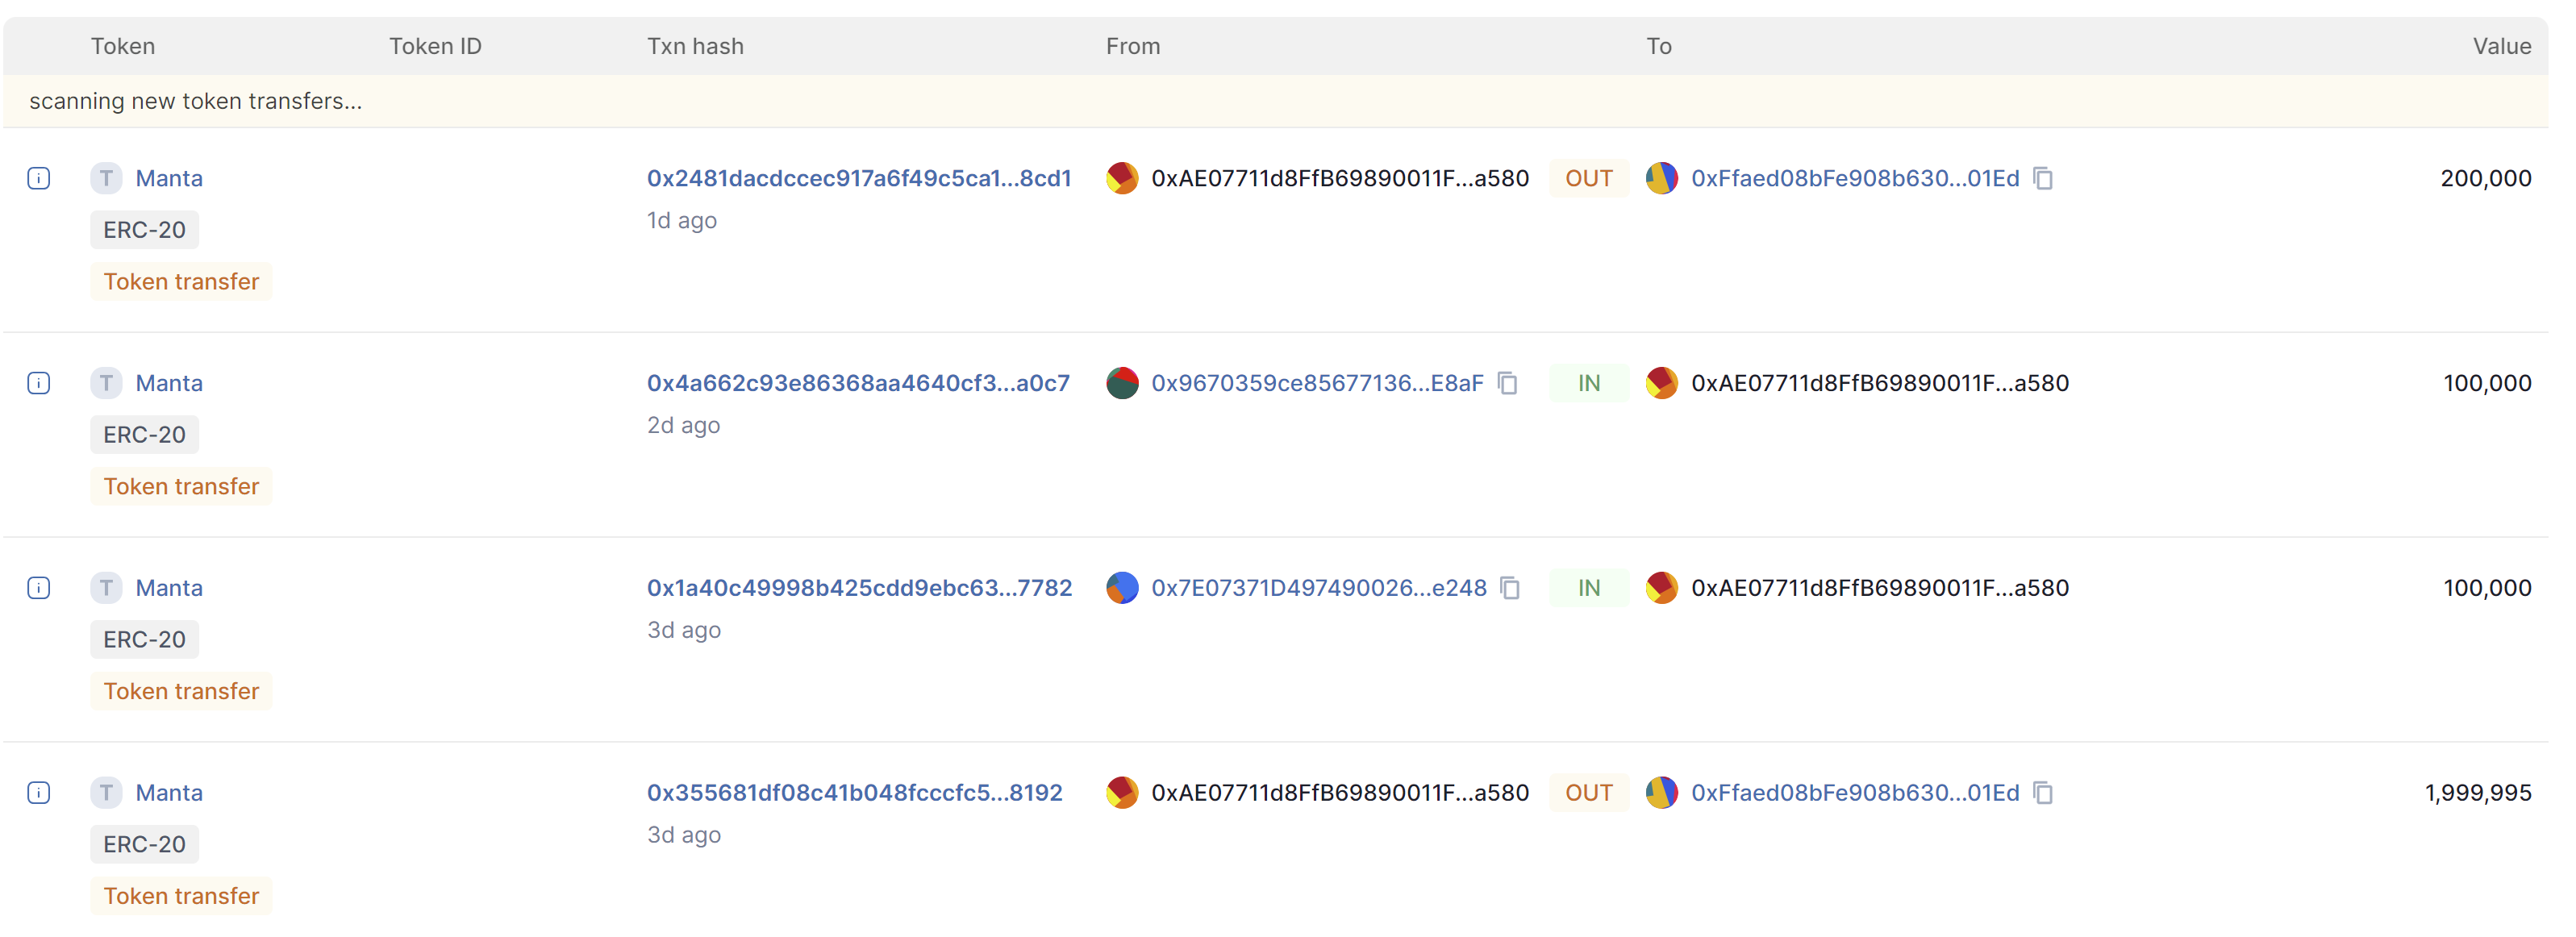The height and width of the screenshot is (937, 2576).
Task: Click the Token transfer tag on the first row
Action: pyautogui.click(x=181, y=281)
